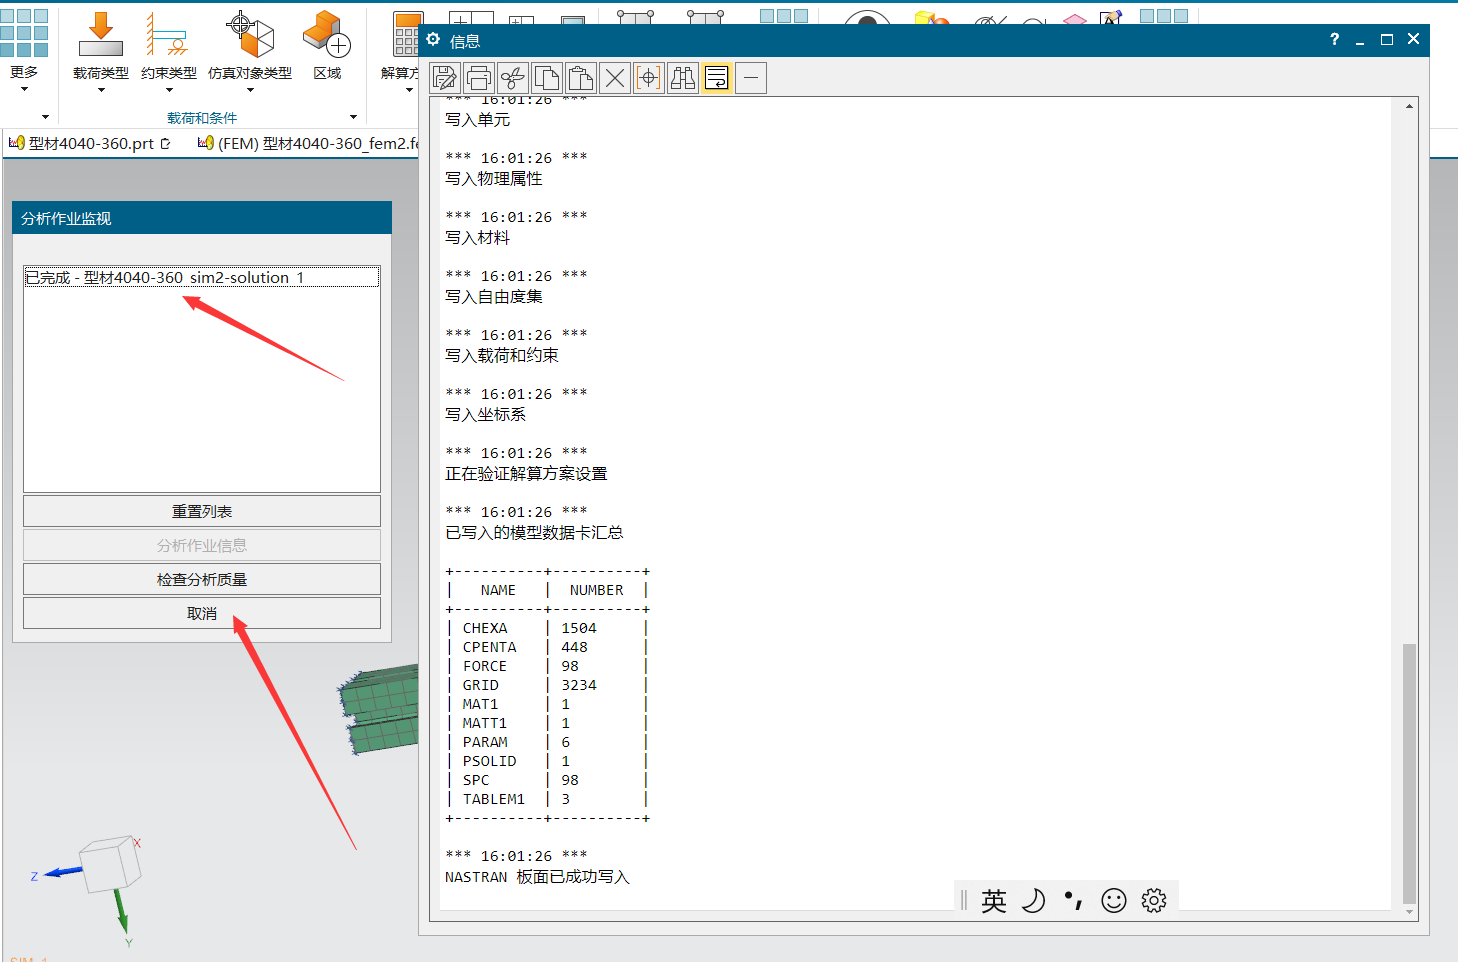Image resolution: width=1458 pixels, height=962 pixels.
Task: Click the Cut (scissors) icon
Action: pyautogui.click(x=513, y=77)
